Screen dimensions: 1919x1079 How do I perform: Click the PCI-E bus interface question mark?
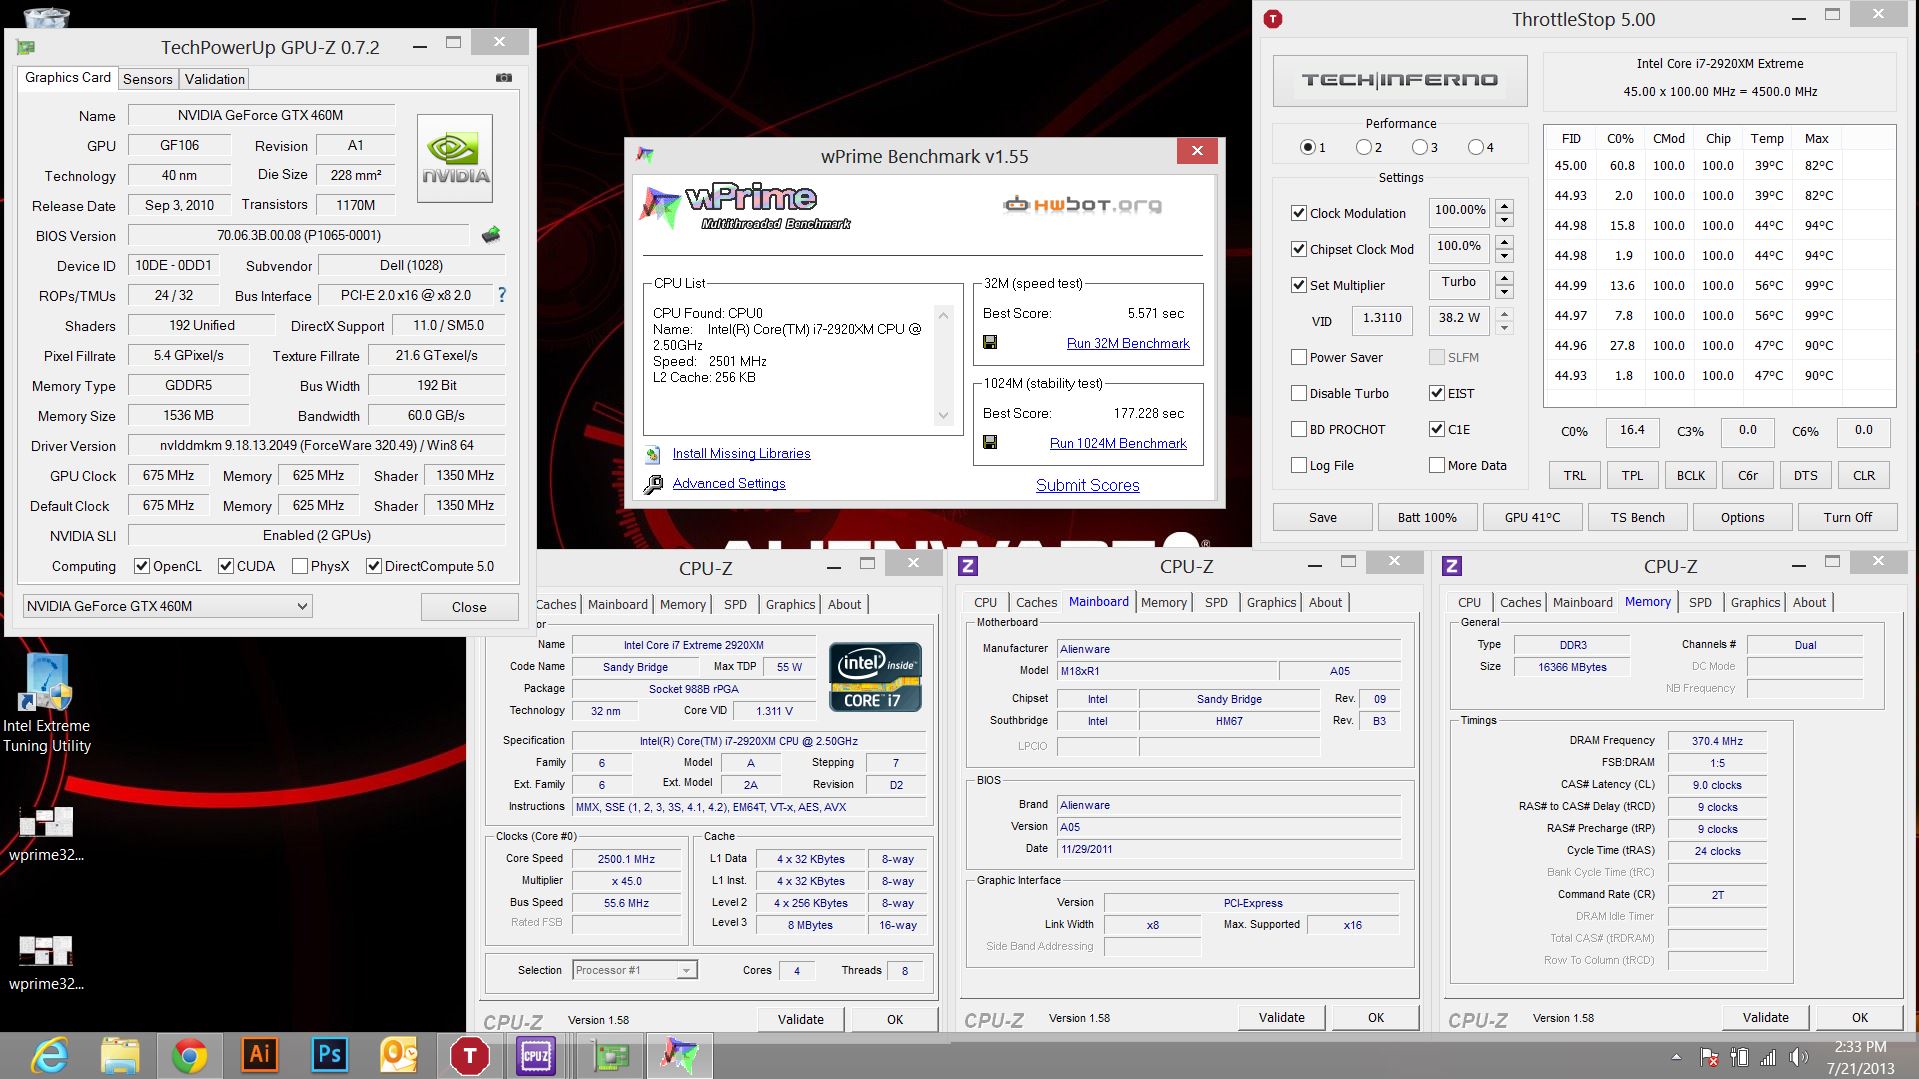[502, 295]
